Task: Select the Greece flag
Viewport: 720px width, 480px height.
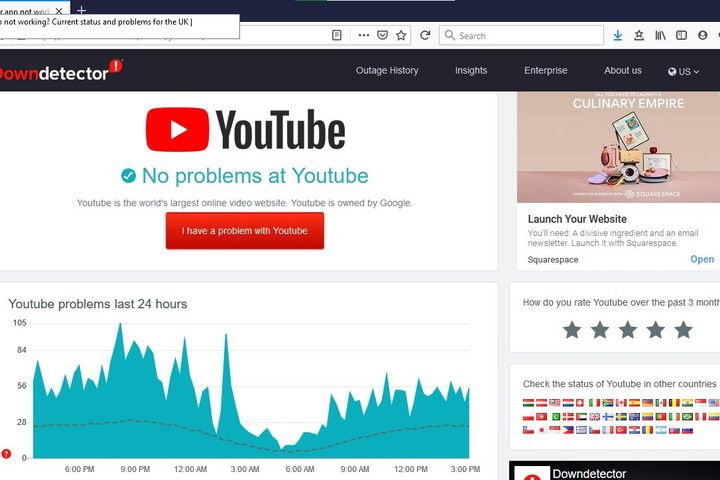Action: [581, 430]
